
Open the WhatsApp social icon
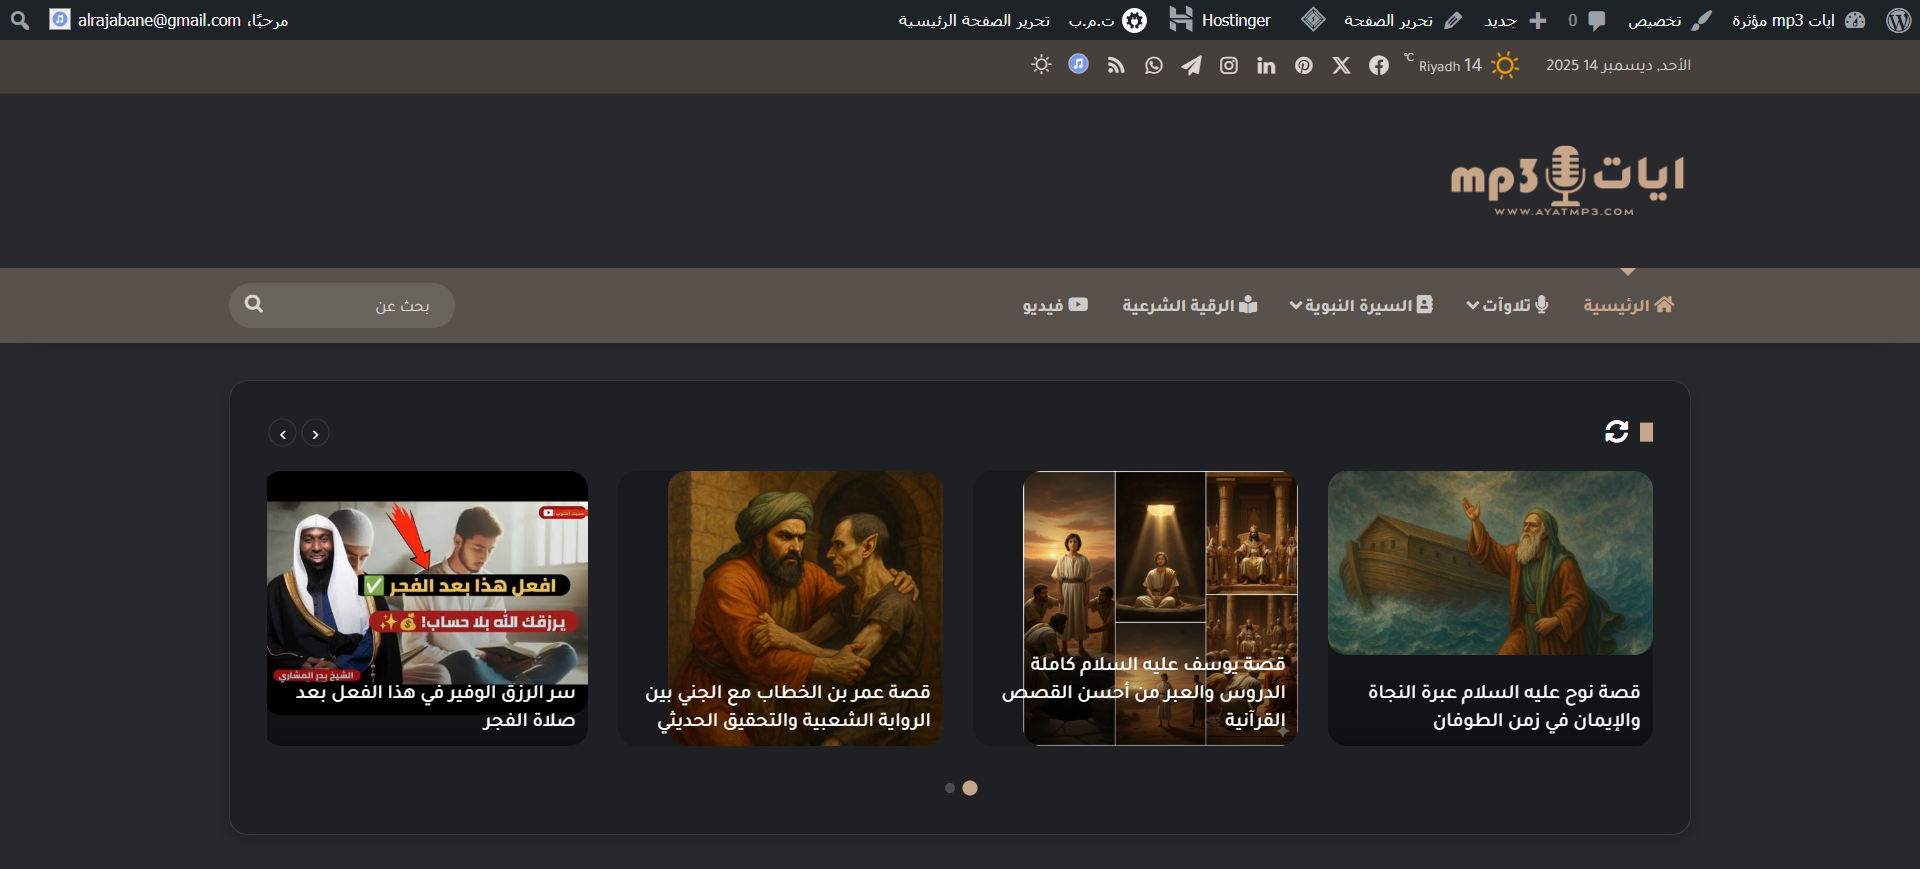click(x=1154, y=65)
